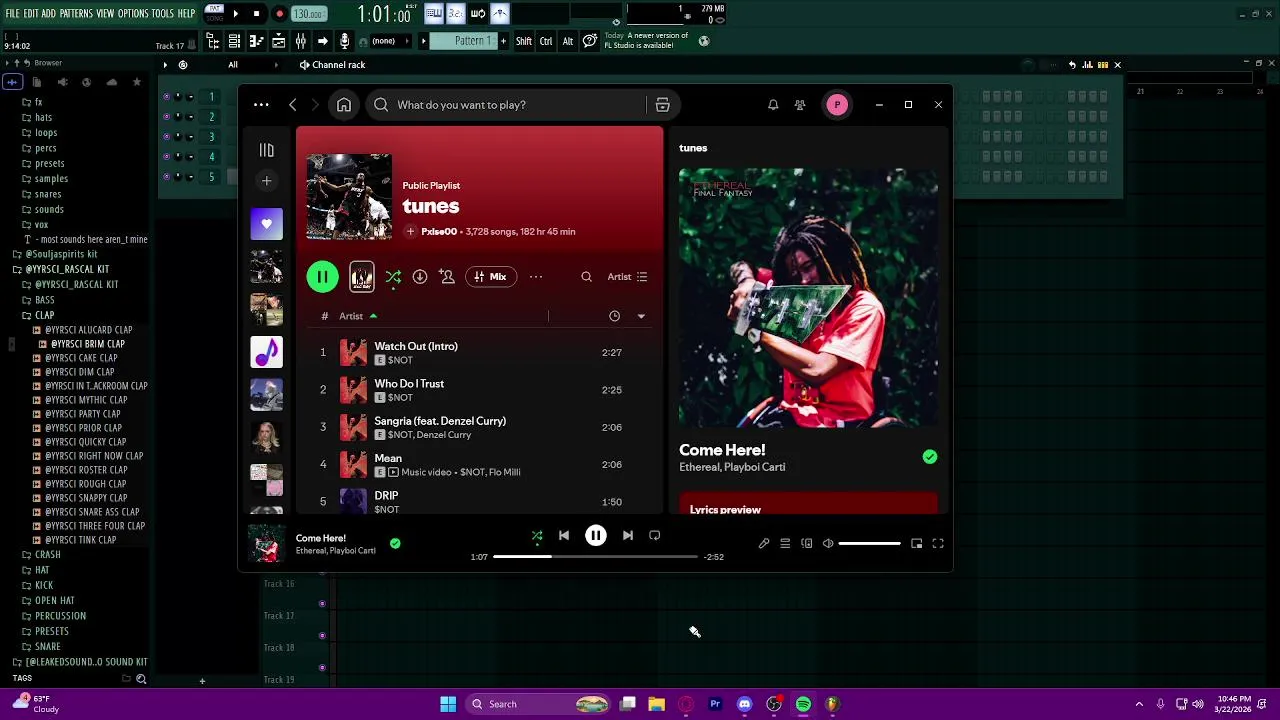
Task: Adjust Spotify volume slider
Action: click(869, 544)
